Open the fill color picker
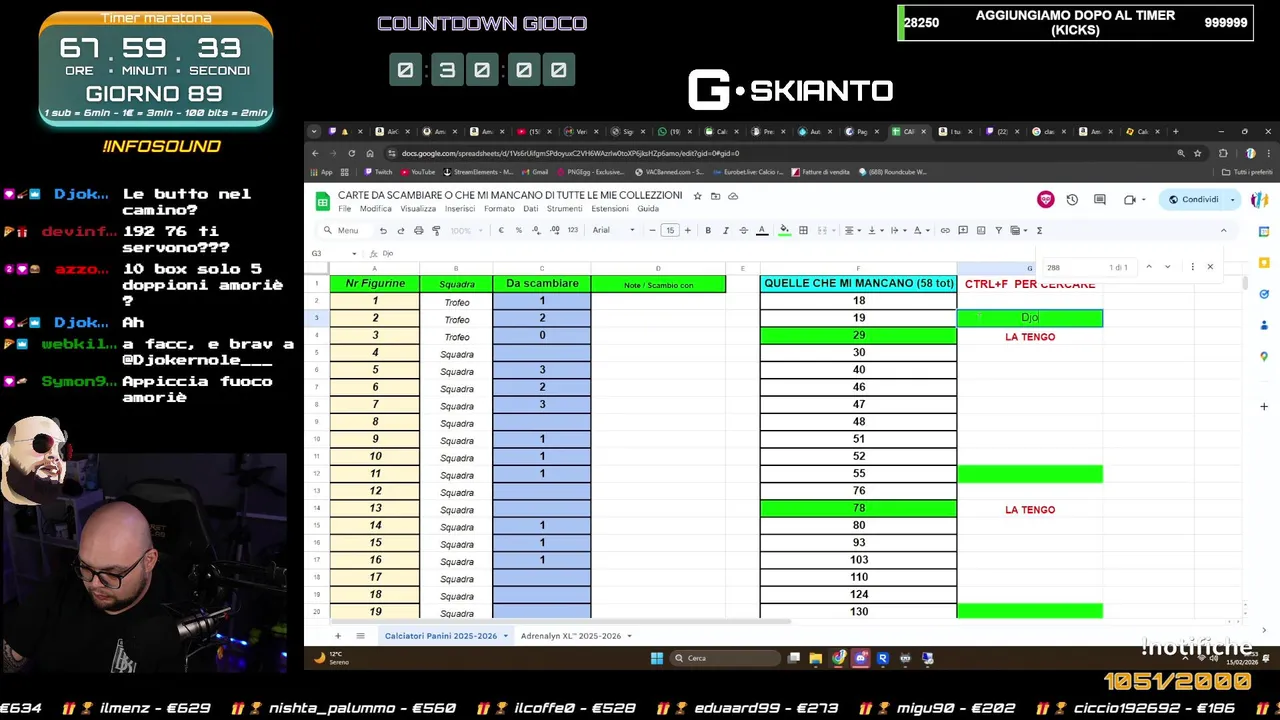1280x720 pixels. 784,230
